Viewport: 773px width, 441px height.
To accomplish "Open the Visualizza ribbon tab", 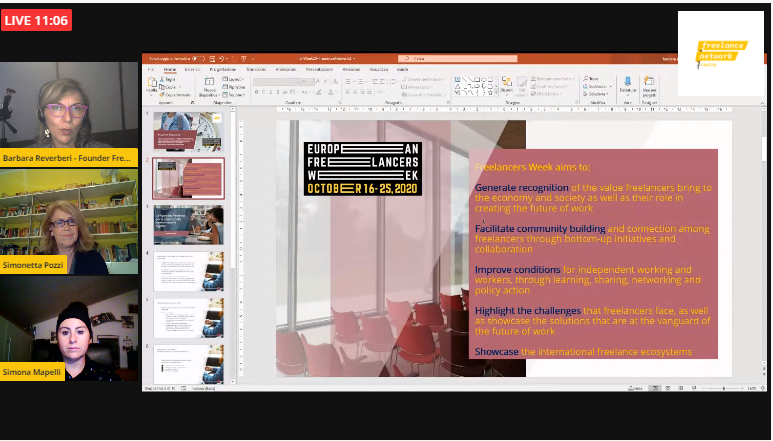I will pos(379,69).
